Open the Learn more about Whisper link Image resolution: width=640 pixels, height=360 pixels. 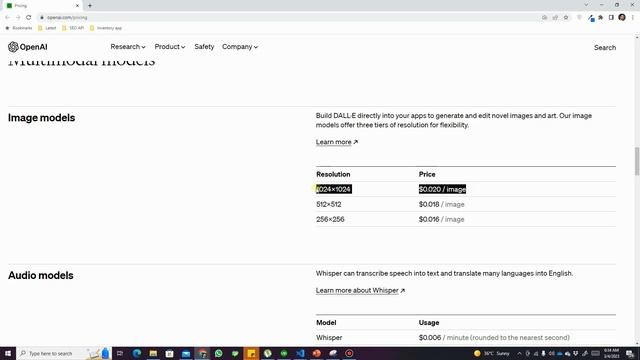pos(360,291)
